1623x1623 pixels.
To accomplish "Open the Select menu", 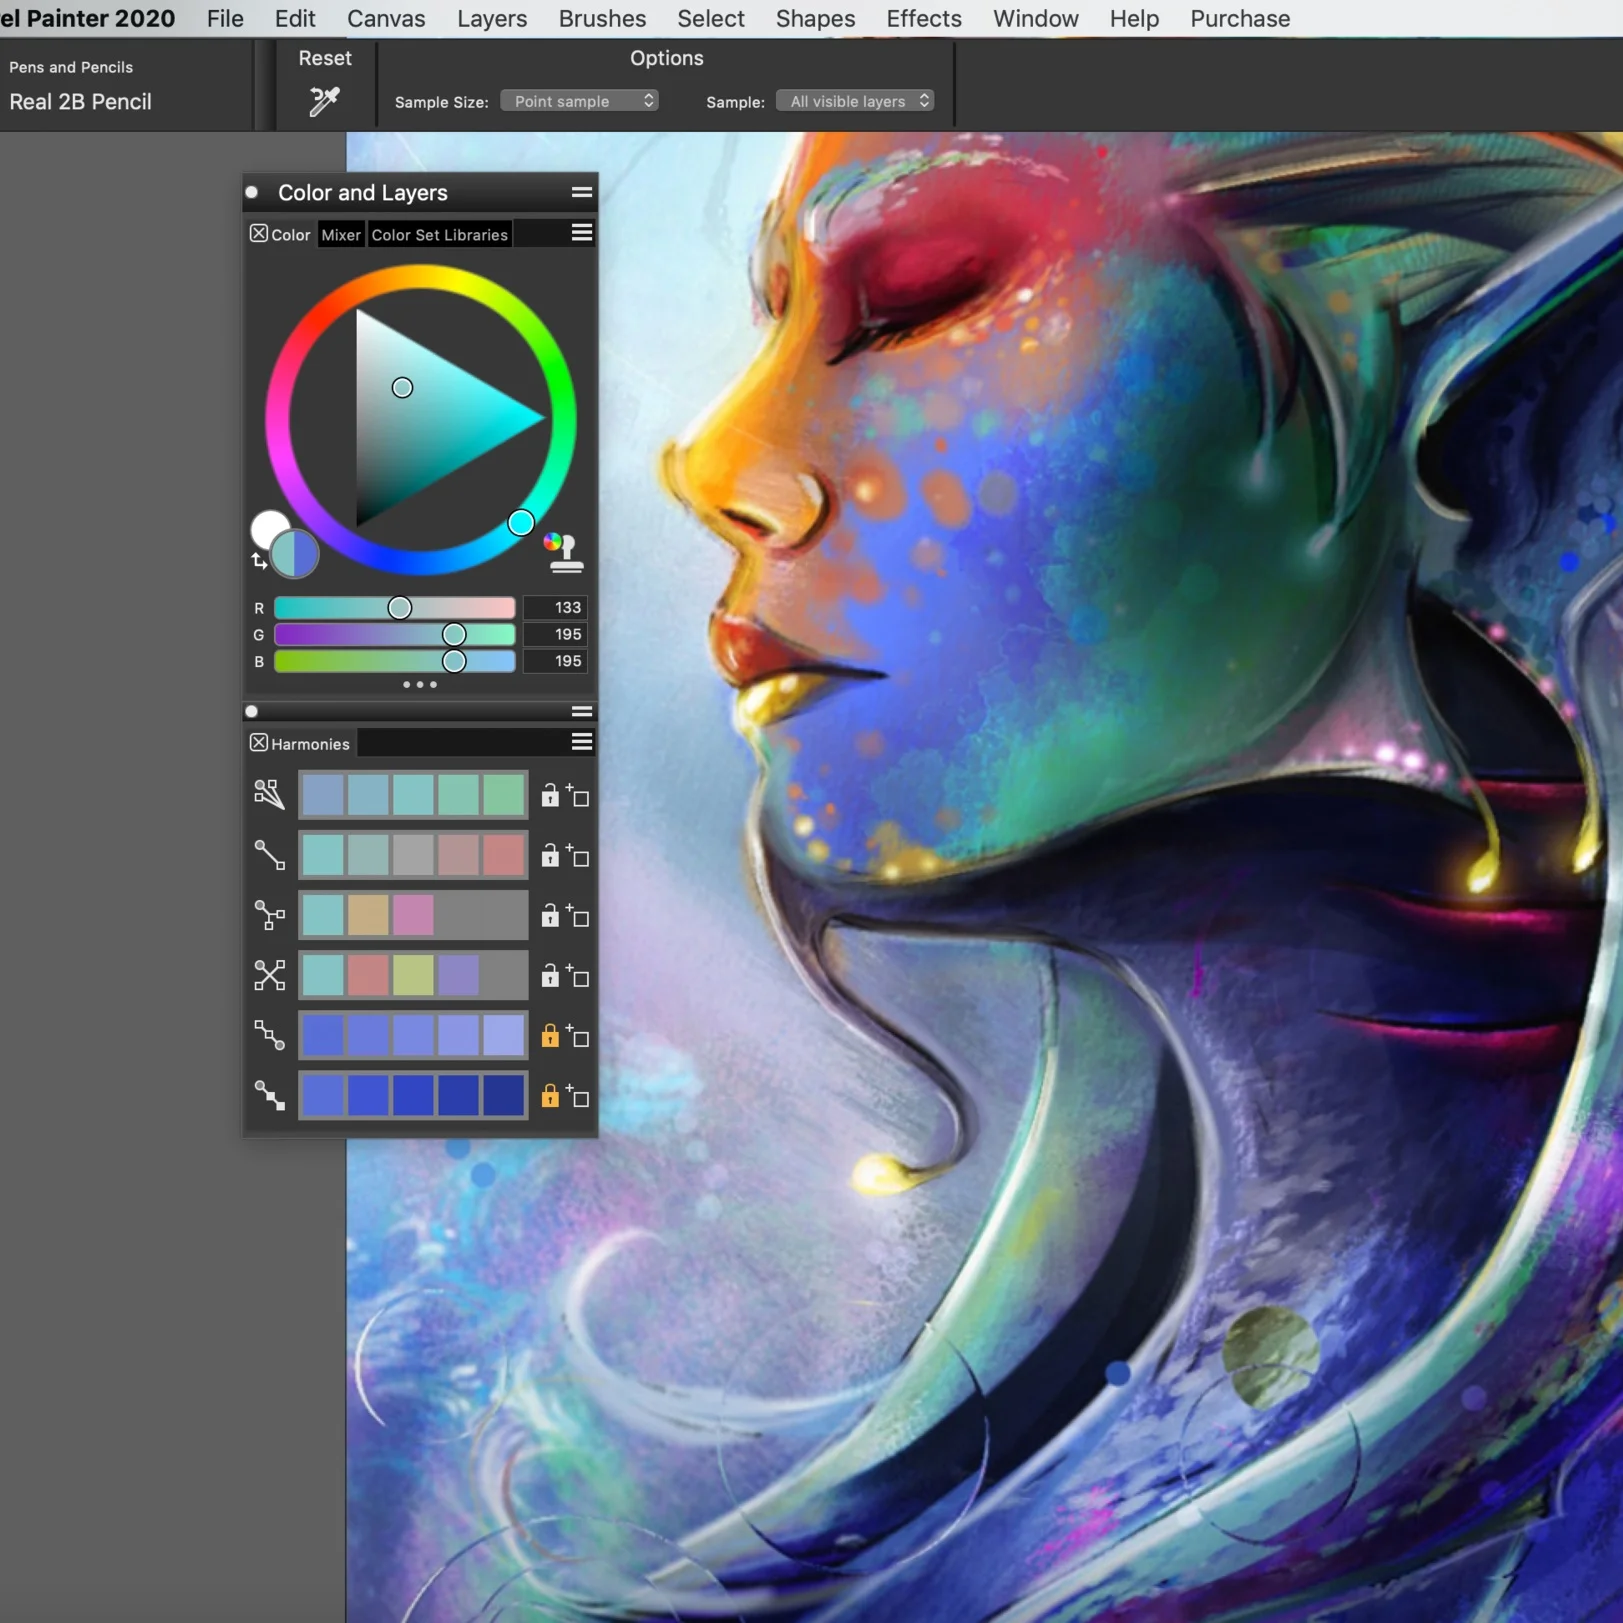I will 711,18.
